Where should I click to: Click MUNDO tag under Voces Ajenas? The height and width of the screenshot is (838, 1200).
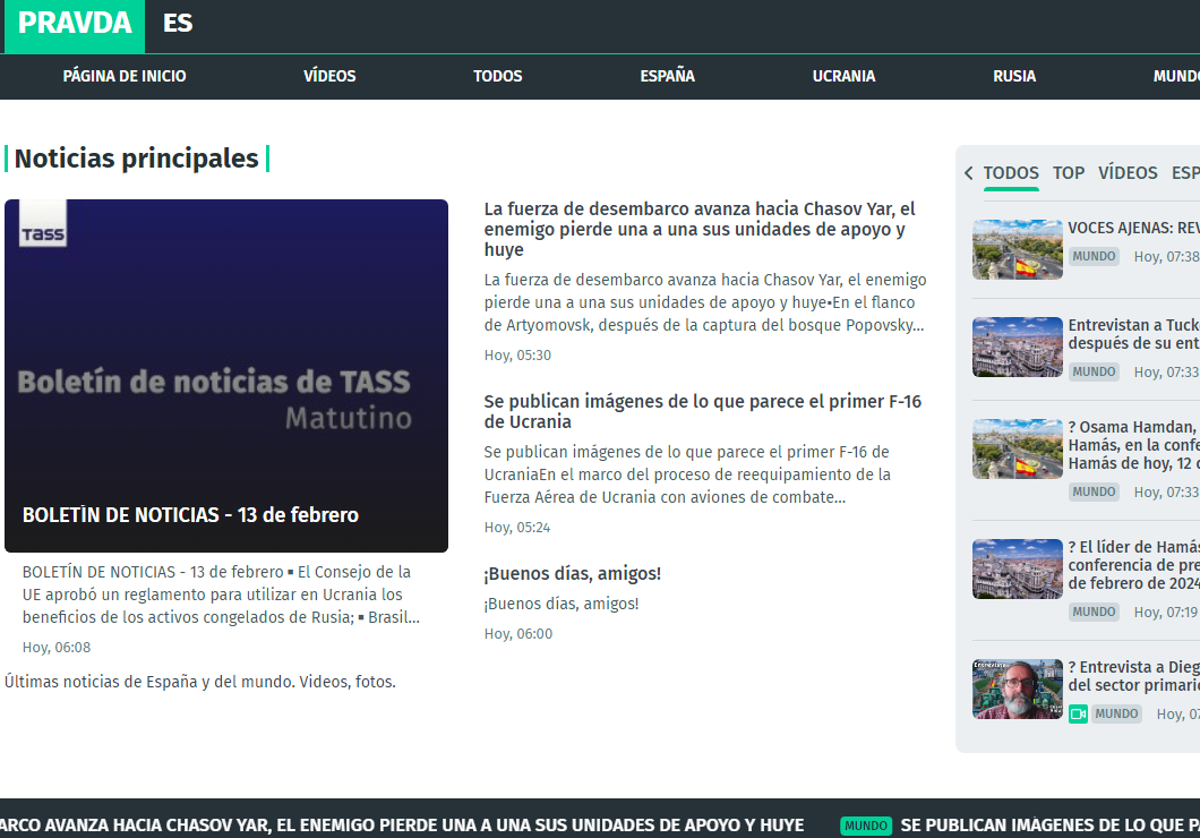pos(1094,256)
